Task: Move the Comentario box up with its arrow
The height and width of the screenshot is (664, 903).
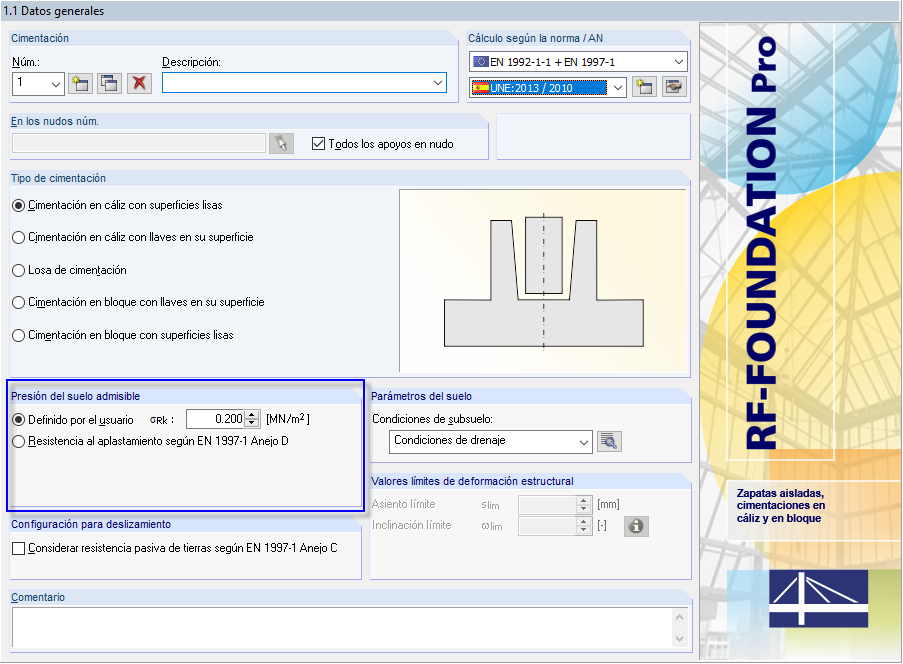Action: pyautogui.click(x=680, y=617)
